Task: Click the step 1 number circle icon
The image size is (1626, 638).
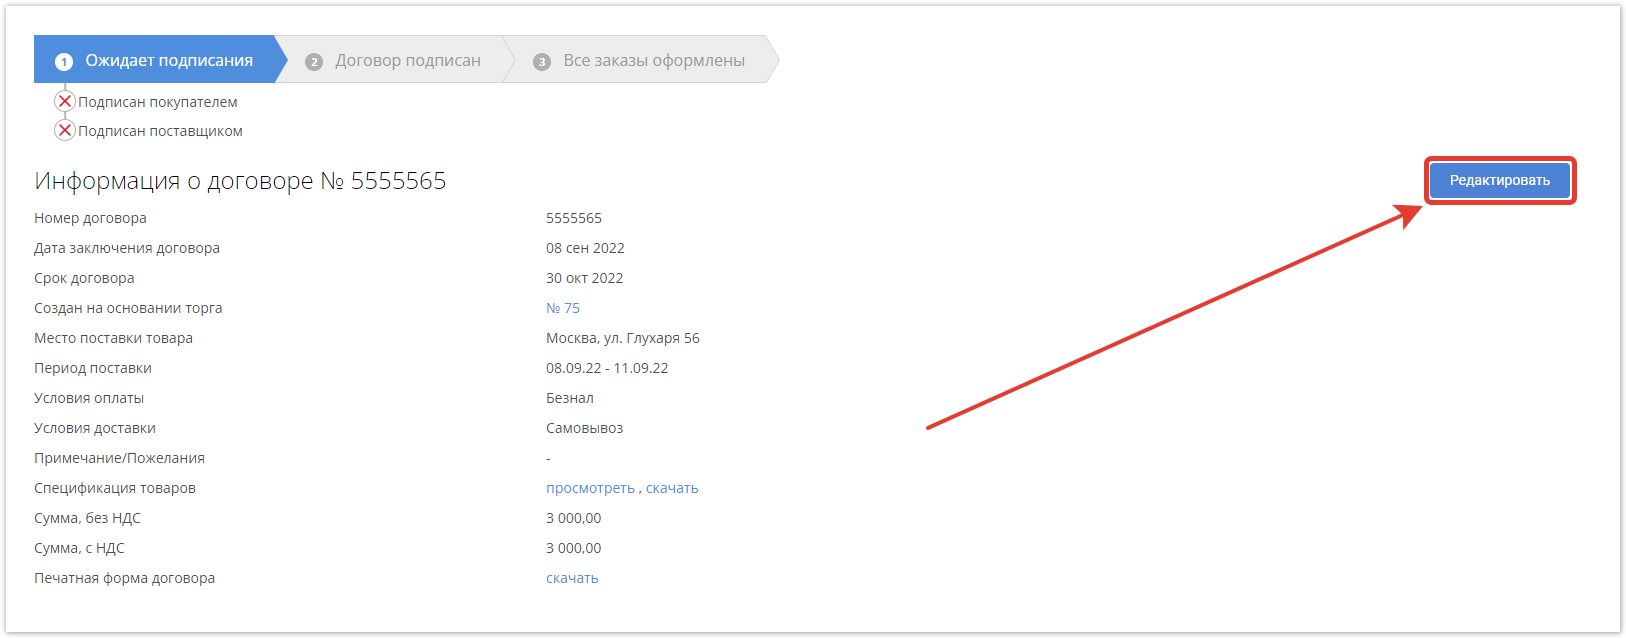Action: (64, 61)
